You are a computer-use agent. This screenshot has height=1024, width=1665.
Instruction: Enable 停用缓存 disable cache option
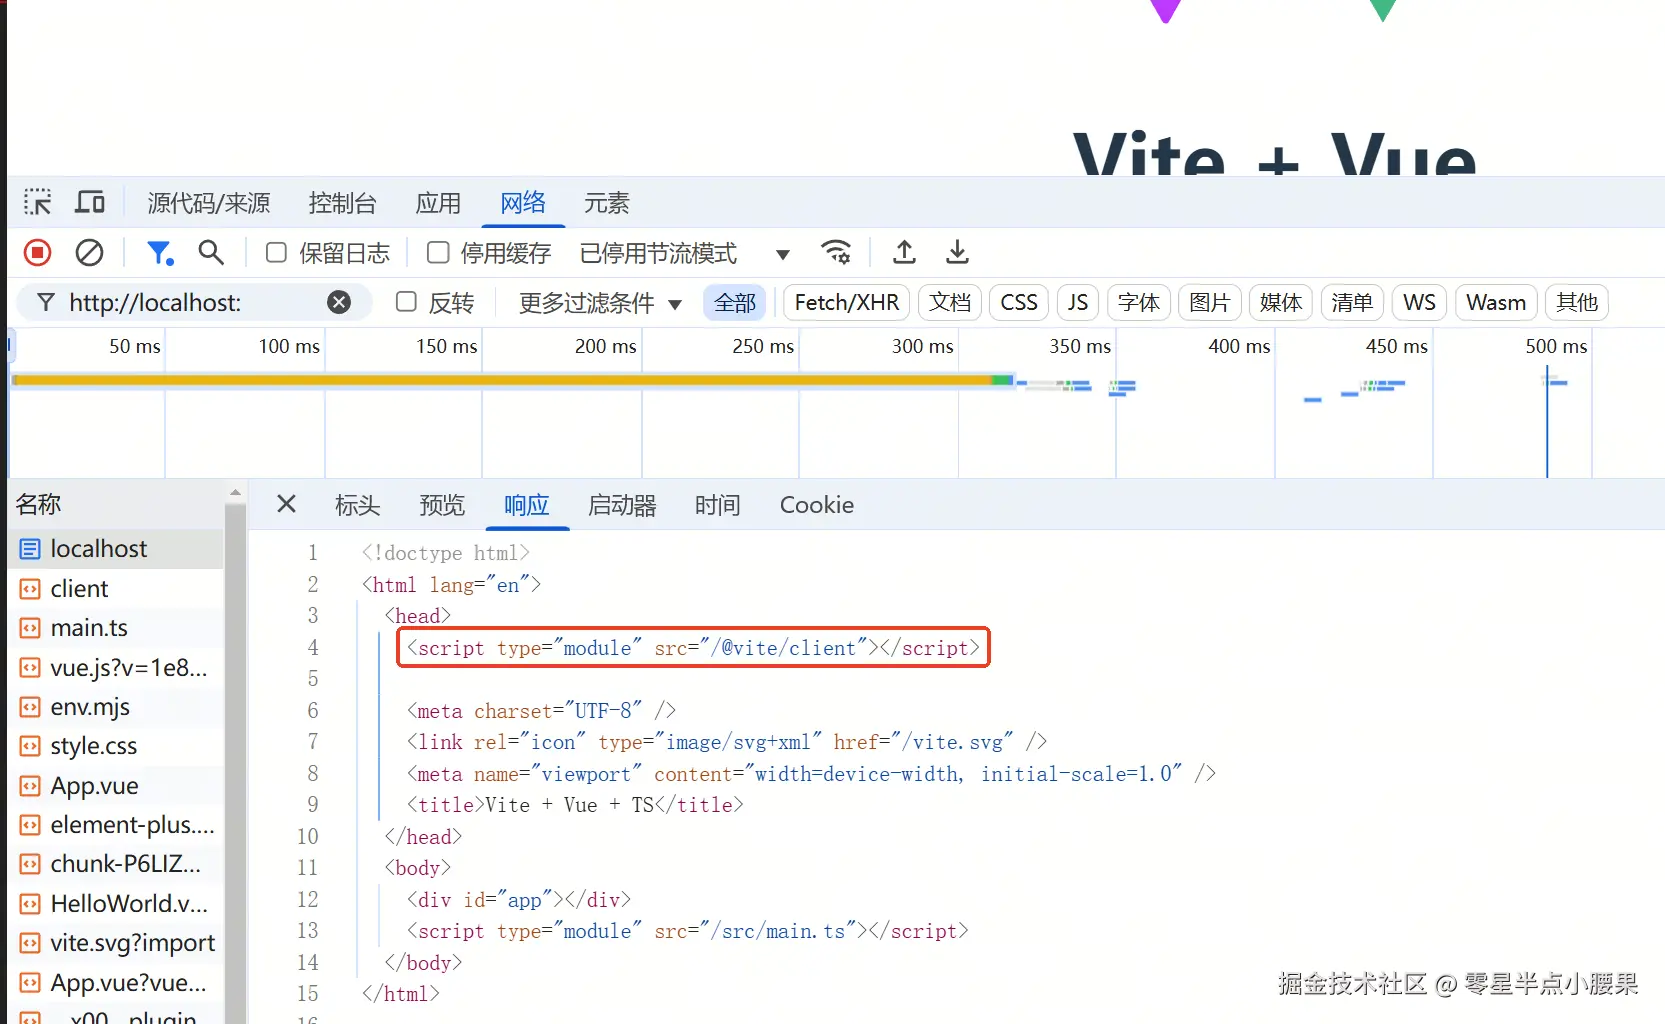pyautogui.click(x=437, y=252)
